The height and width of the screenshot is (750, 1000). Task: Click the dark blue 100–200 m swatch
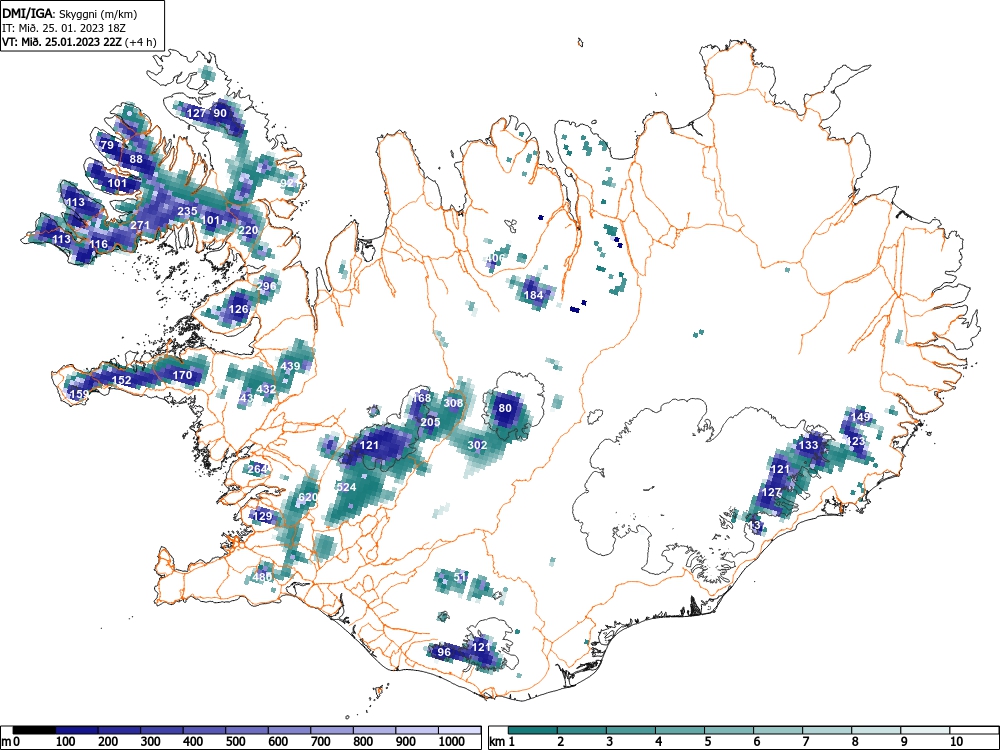[x=77, y=730]
